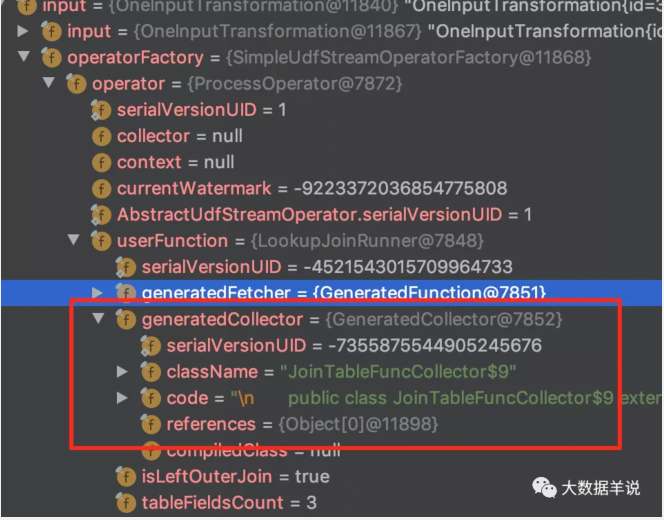This screenshot has height=520, width=664.
Task: Collapse the operator ProcessOperator node
Action: 49,84
